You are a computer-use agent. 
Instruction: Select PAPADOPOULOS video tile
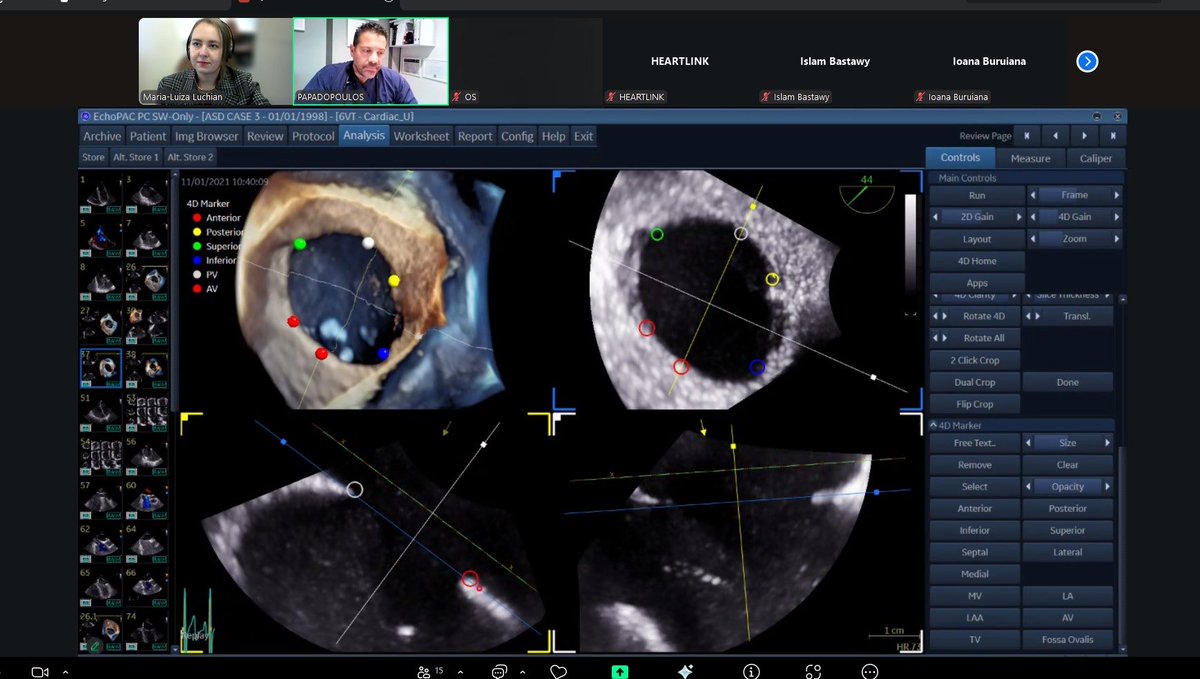(371, 61)
